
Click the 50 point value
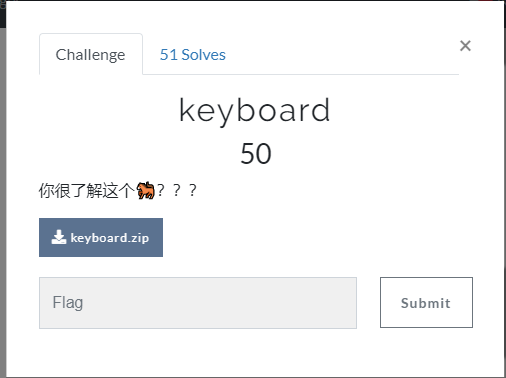(256, 153)
